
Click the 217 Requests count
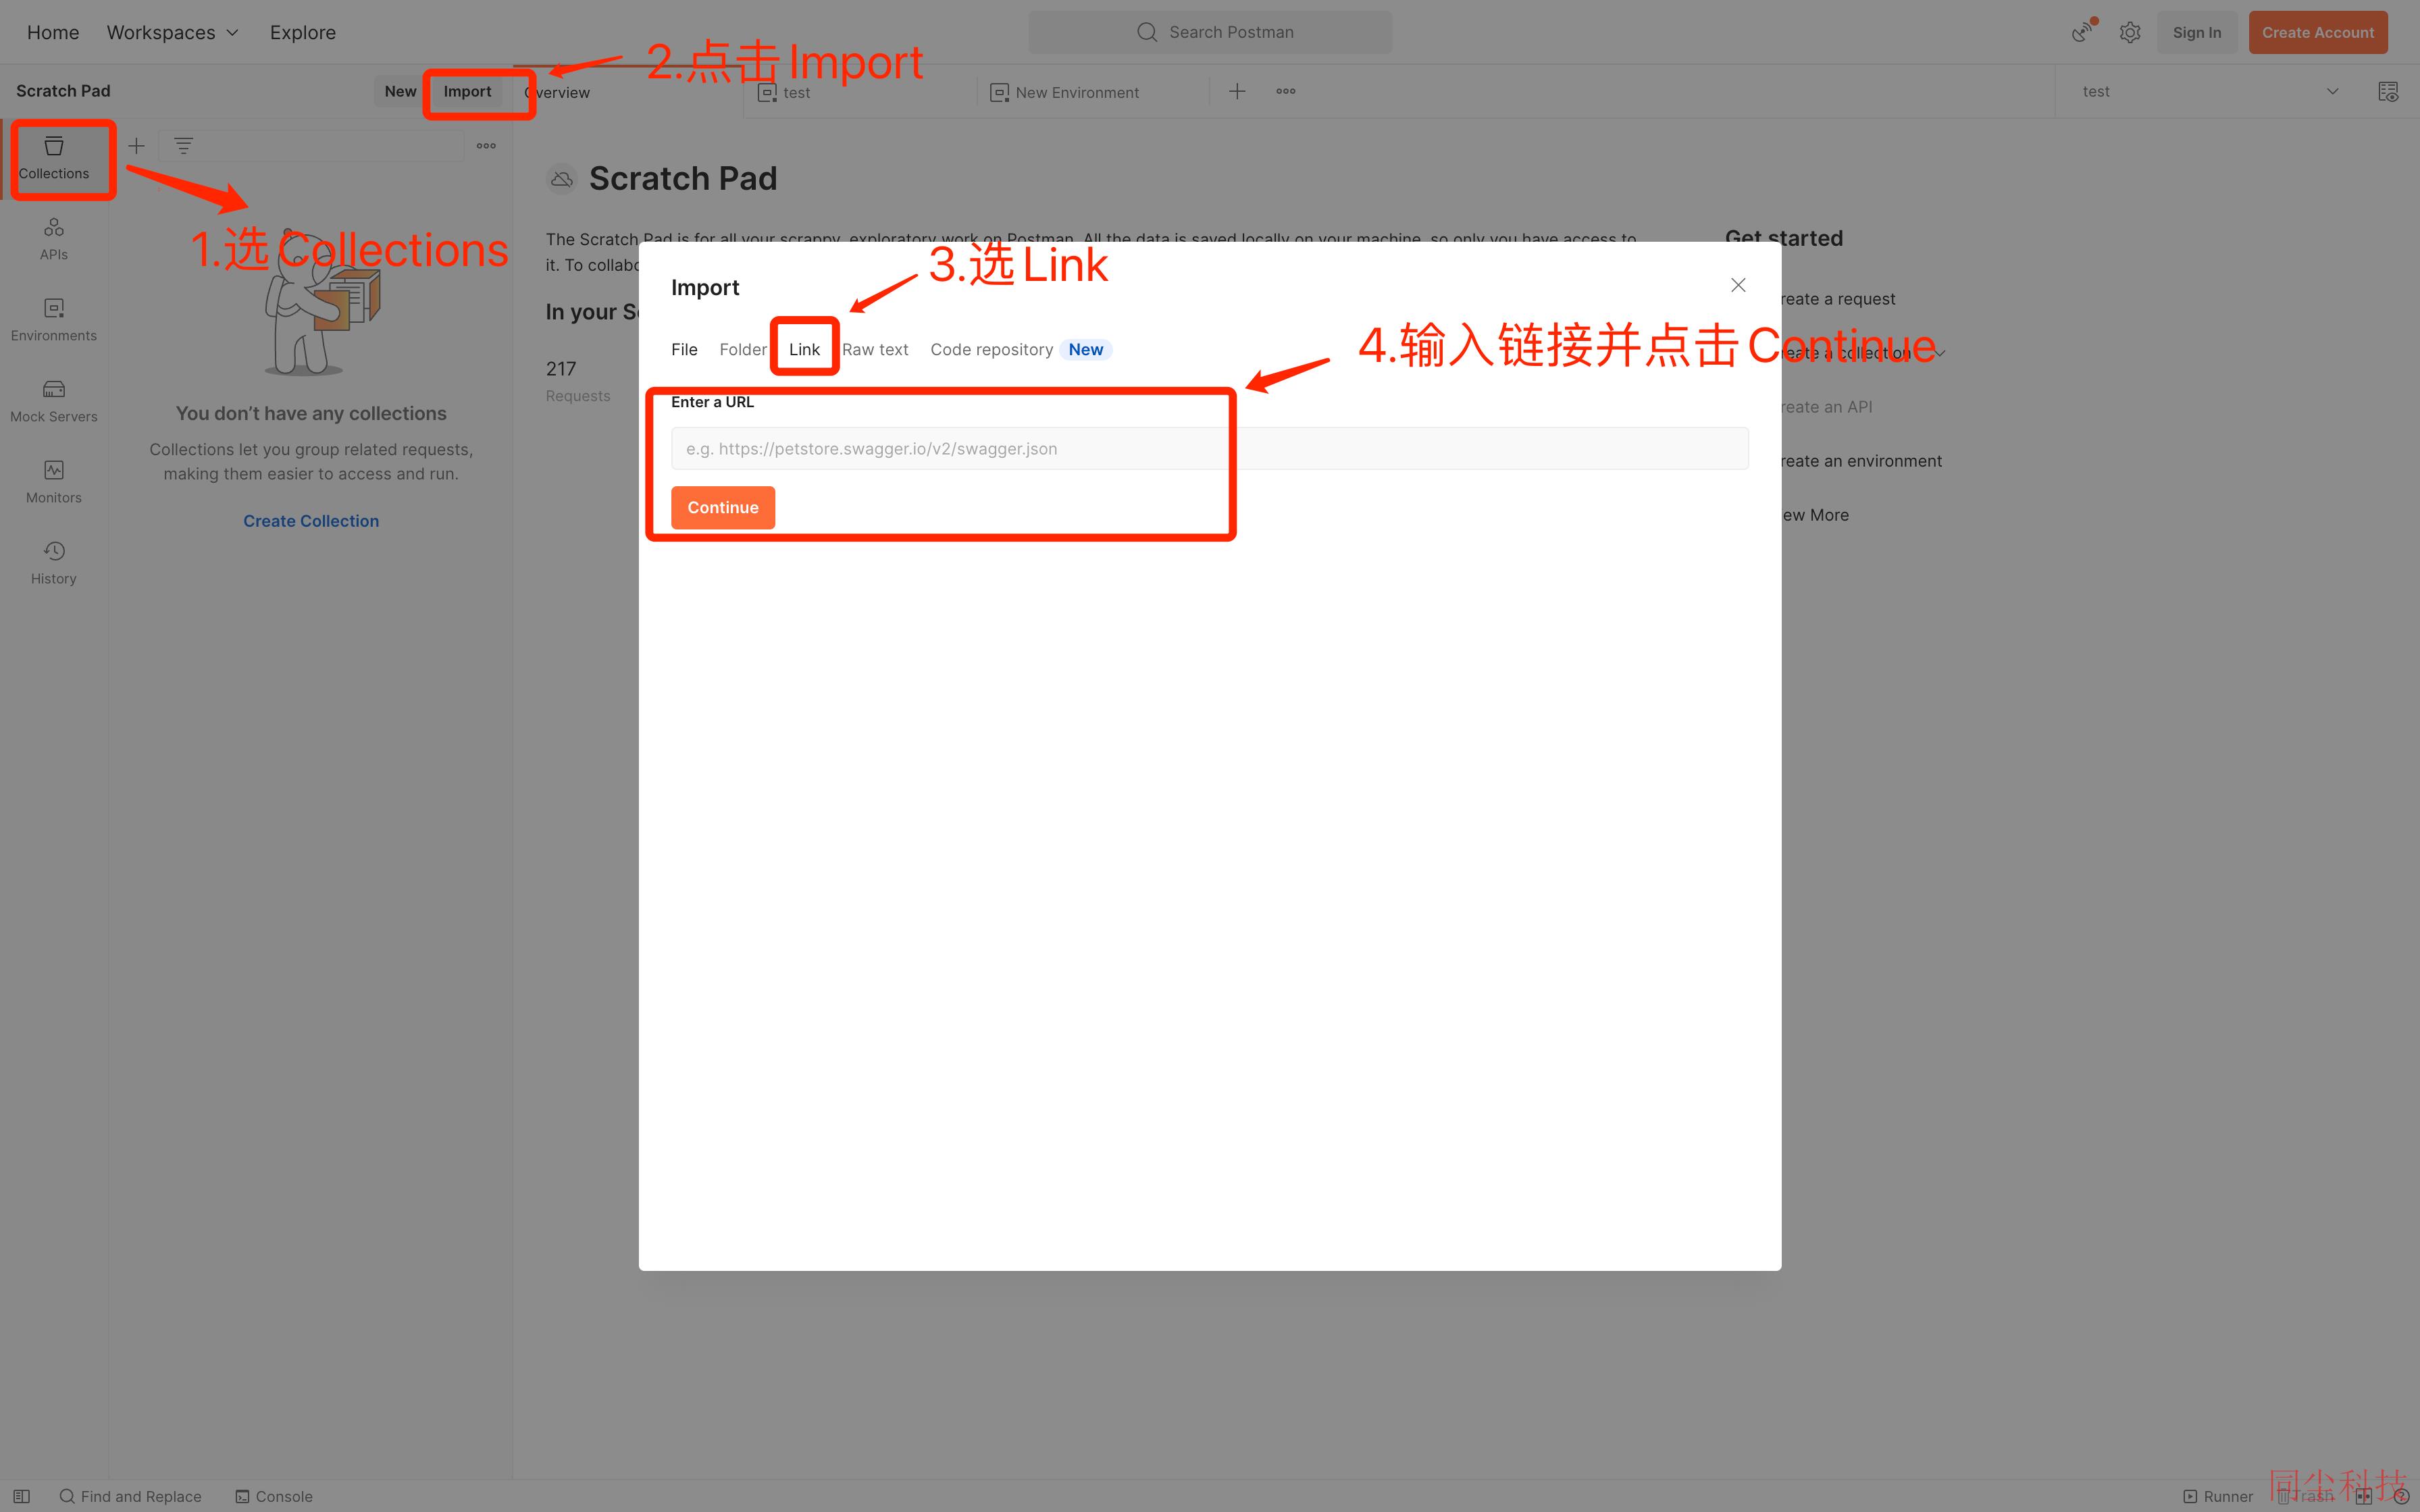tap(578, 381)
